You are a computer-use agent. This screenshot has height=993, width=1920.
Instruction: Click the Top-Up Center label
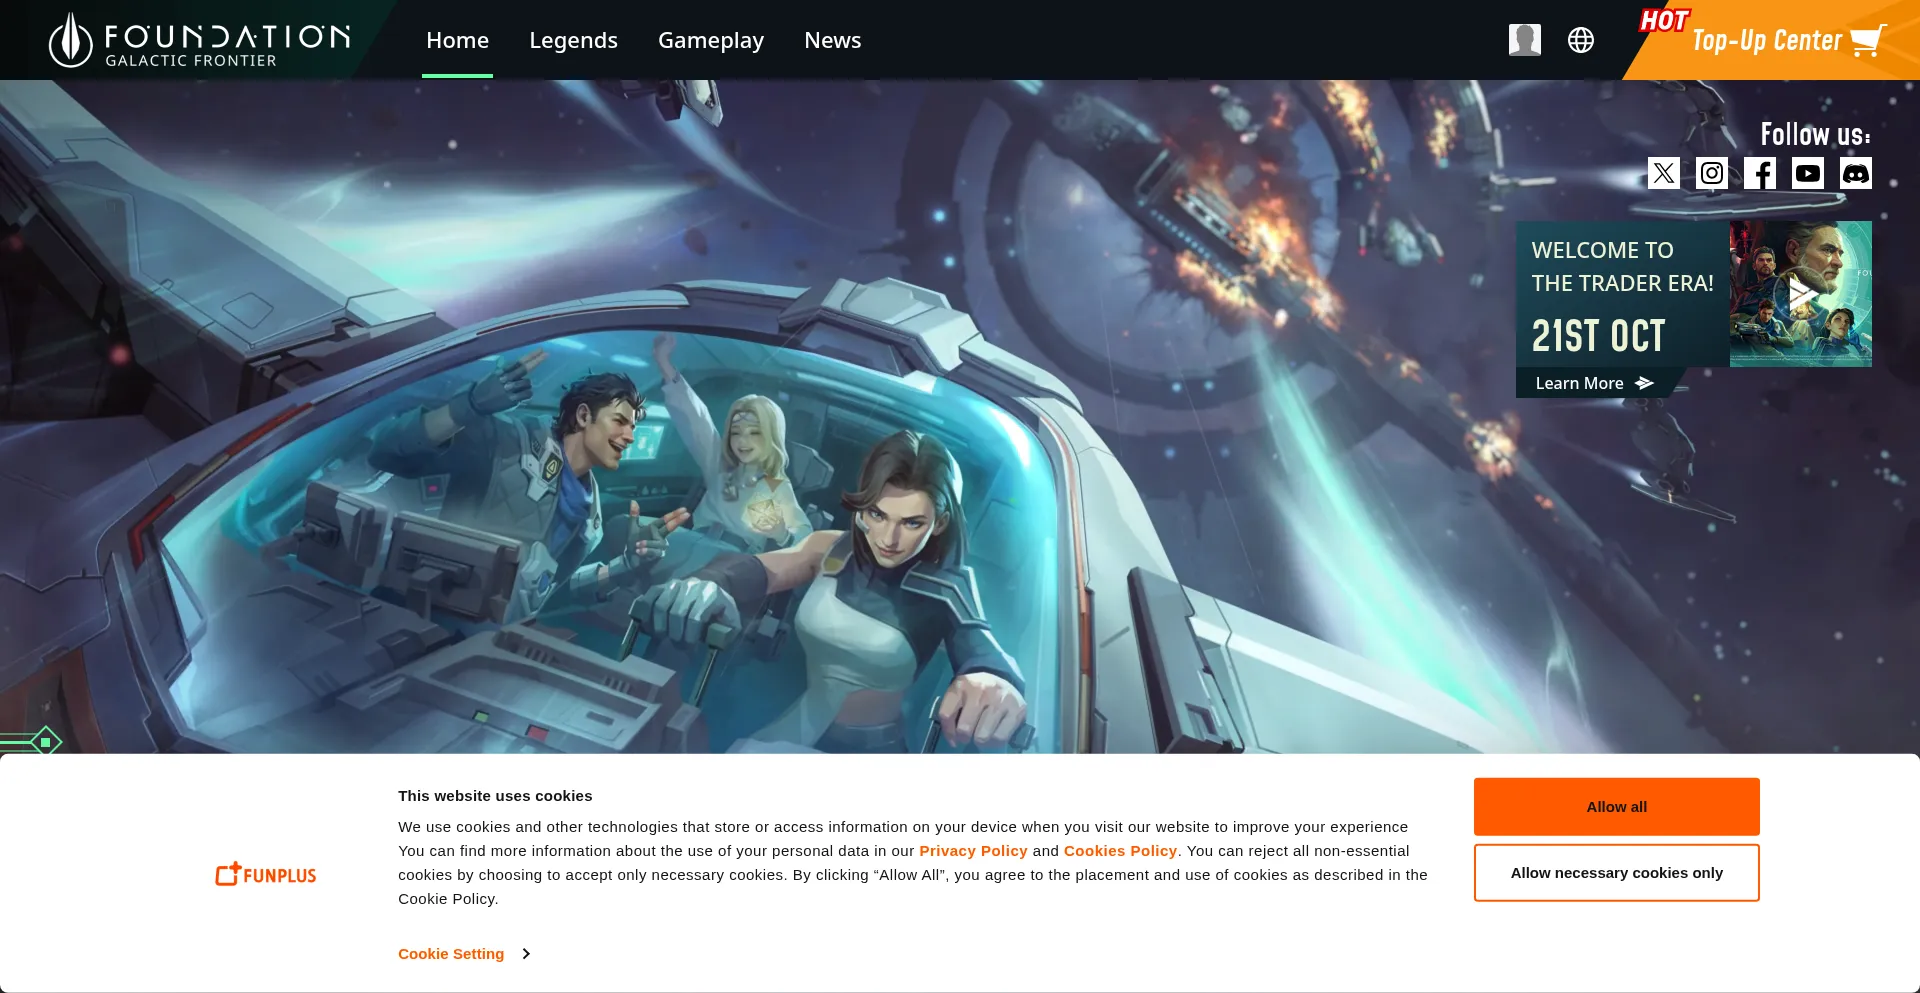point(1767,41)
